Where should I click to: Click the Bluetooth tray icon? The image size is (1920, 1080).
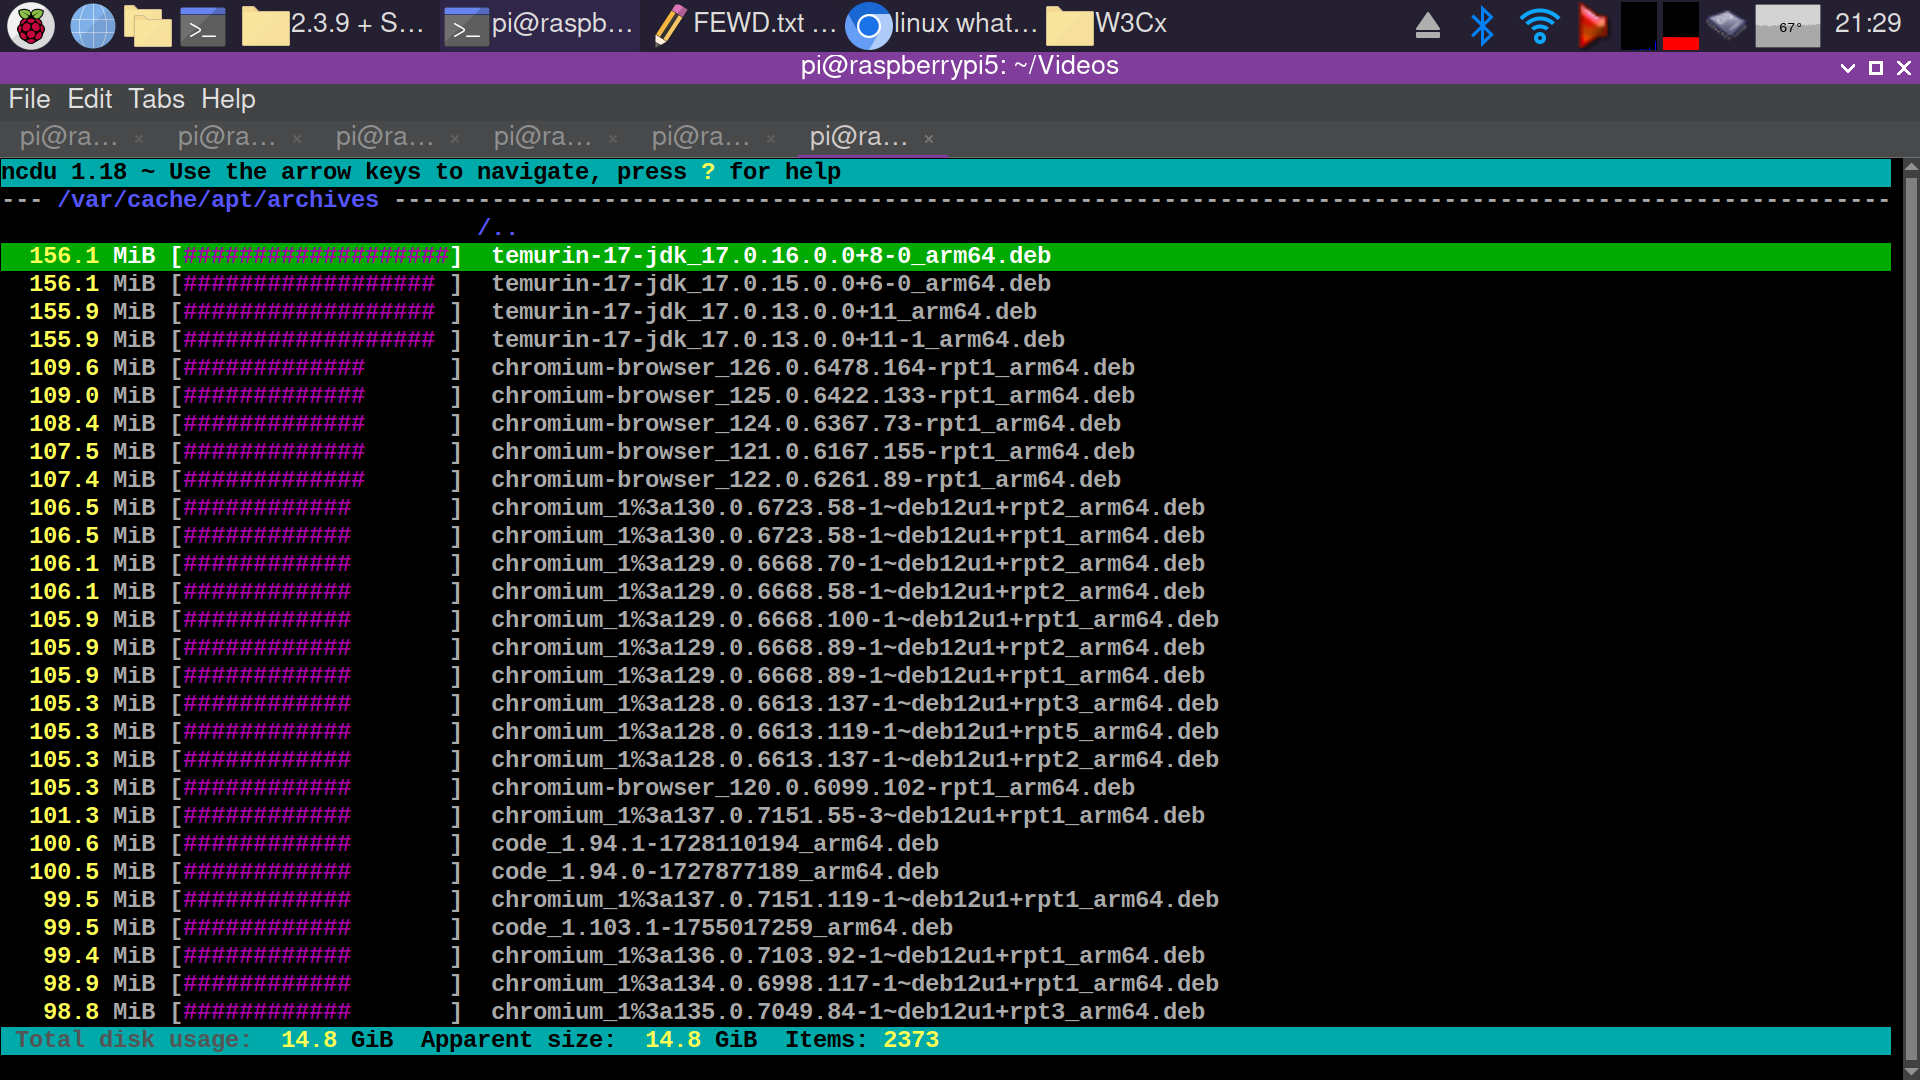[1482, 26]
